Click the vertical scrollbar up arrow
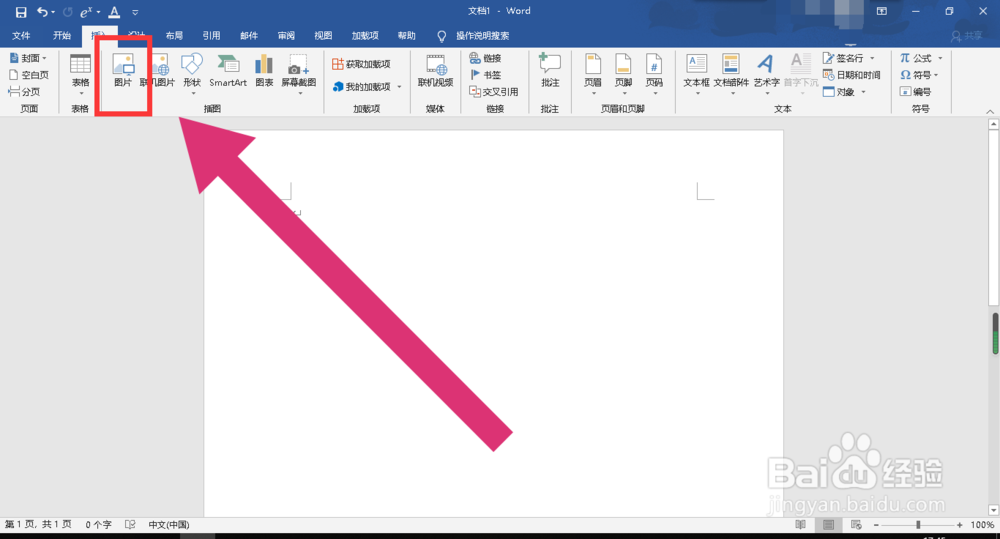Viewport: 1000px width, 539px height. (x=993, y=124)
